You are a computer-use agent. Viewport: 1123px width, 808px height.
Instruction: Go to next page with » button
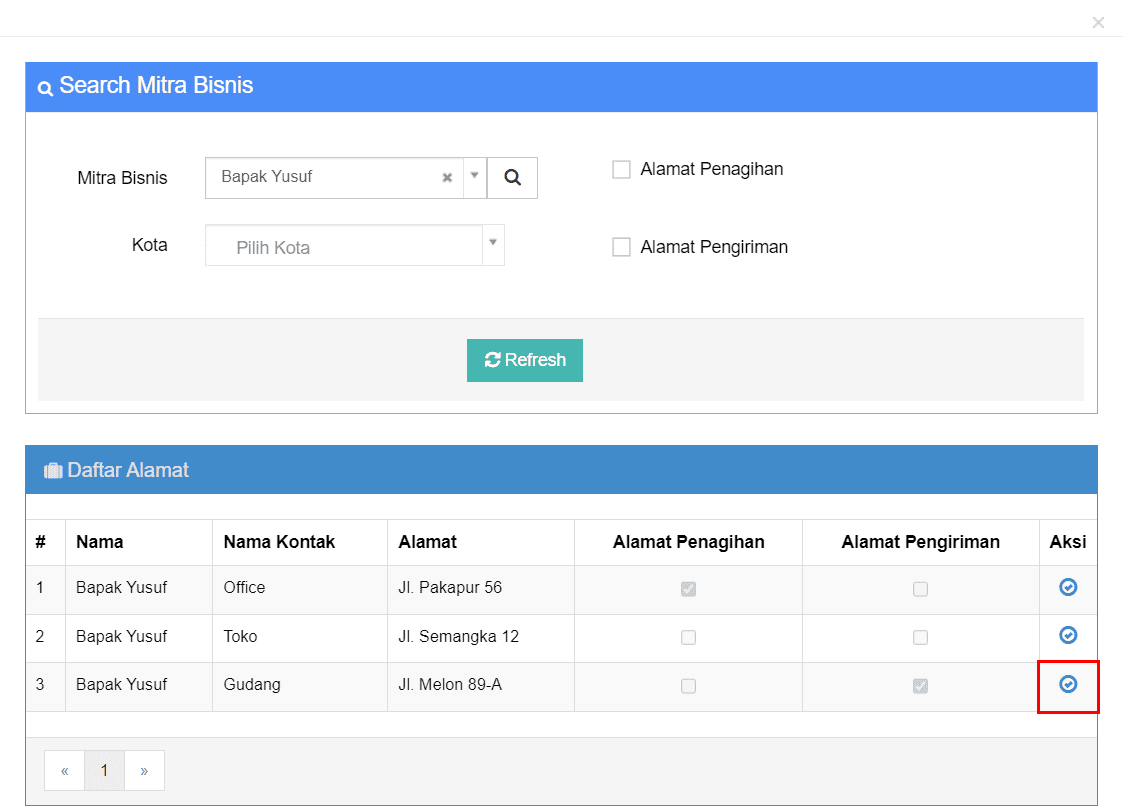coord(144,771)
